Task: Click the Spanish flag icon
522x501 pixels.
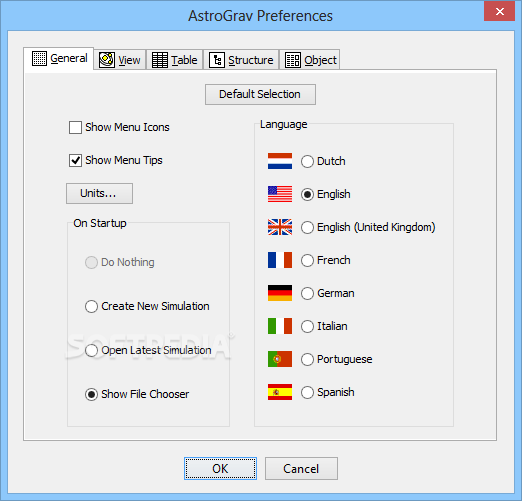Action: 280,392
